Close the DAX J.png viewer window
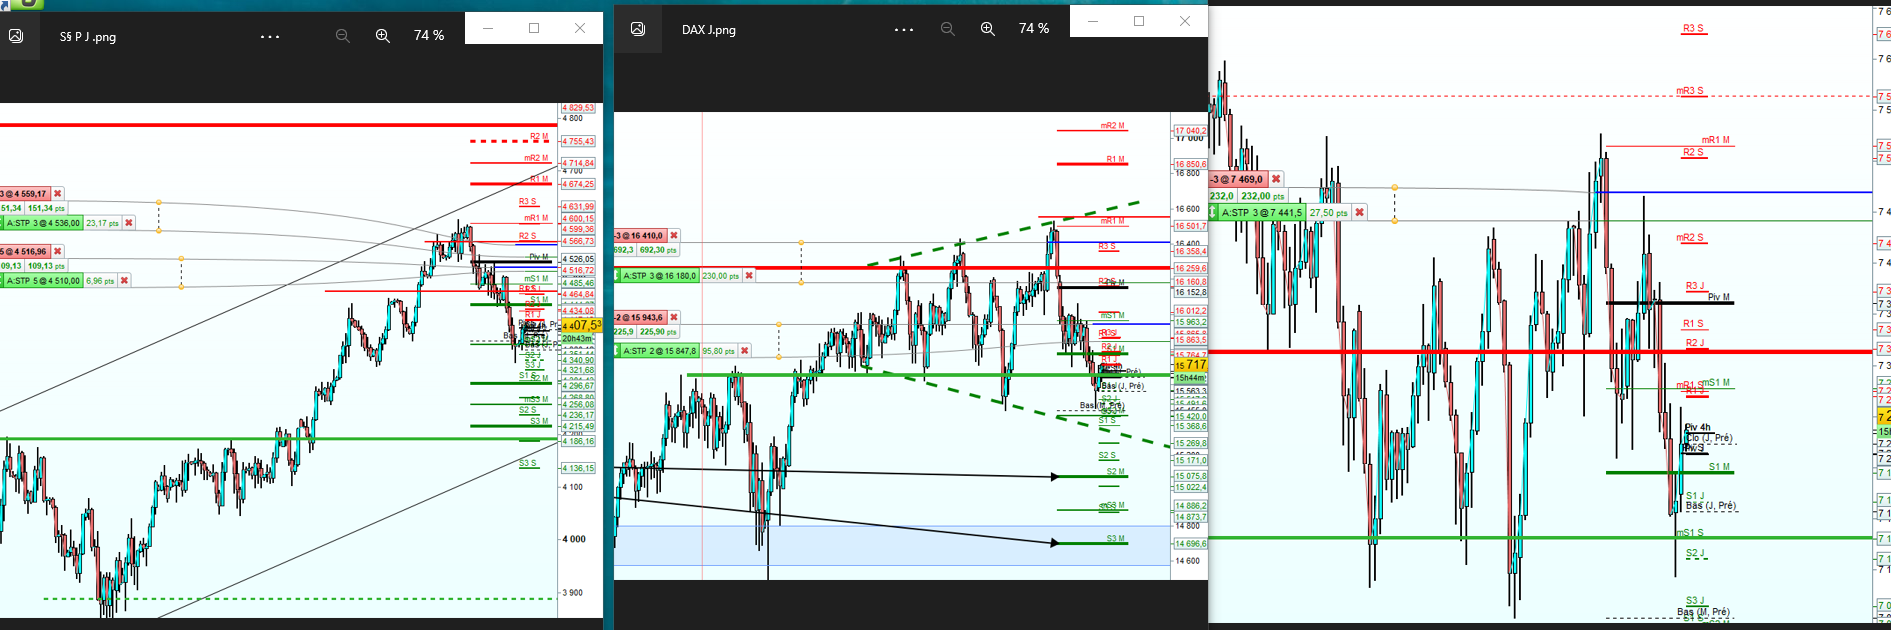This screenshot has height=630, width=1891. point(1185,21)
